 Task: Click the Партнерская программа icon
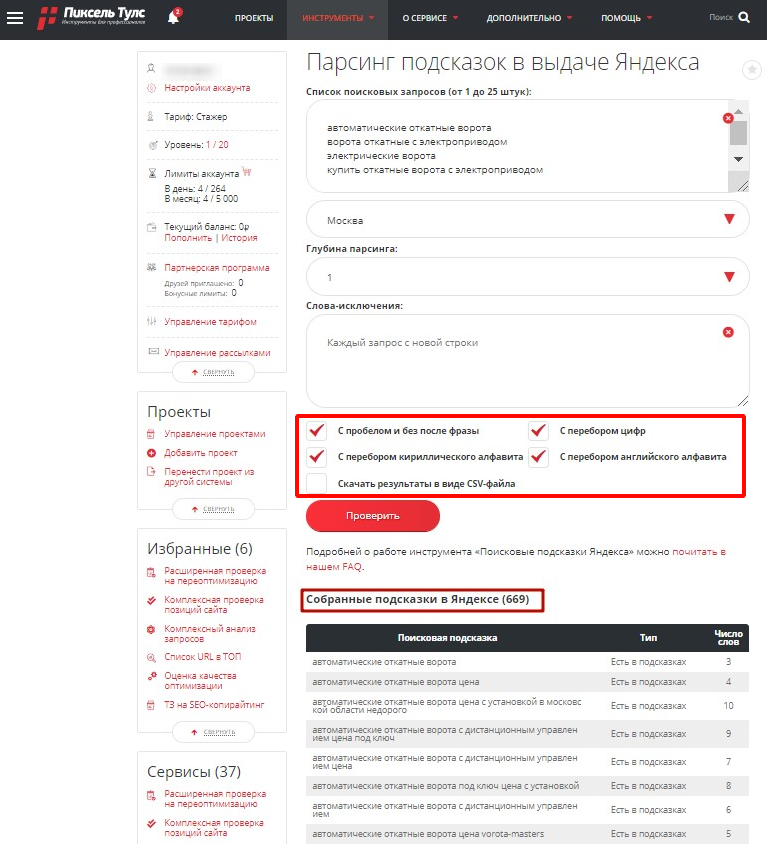coord(152,268)
